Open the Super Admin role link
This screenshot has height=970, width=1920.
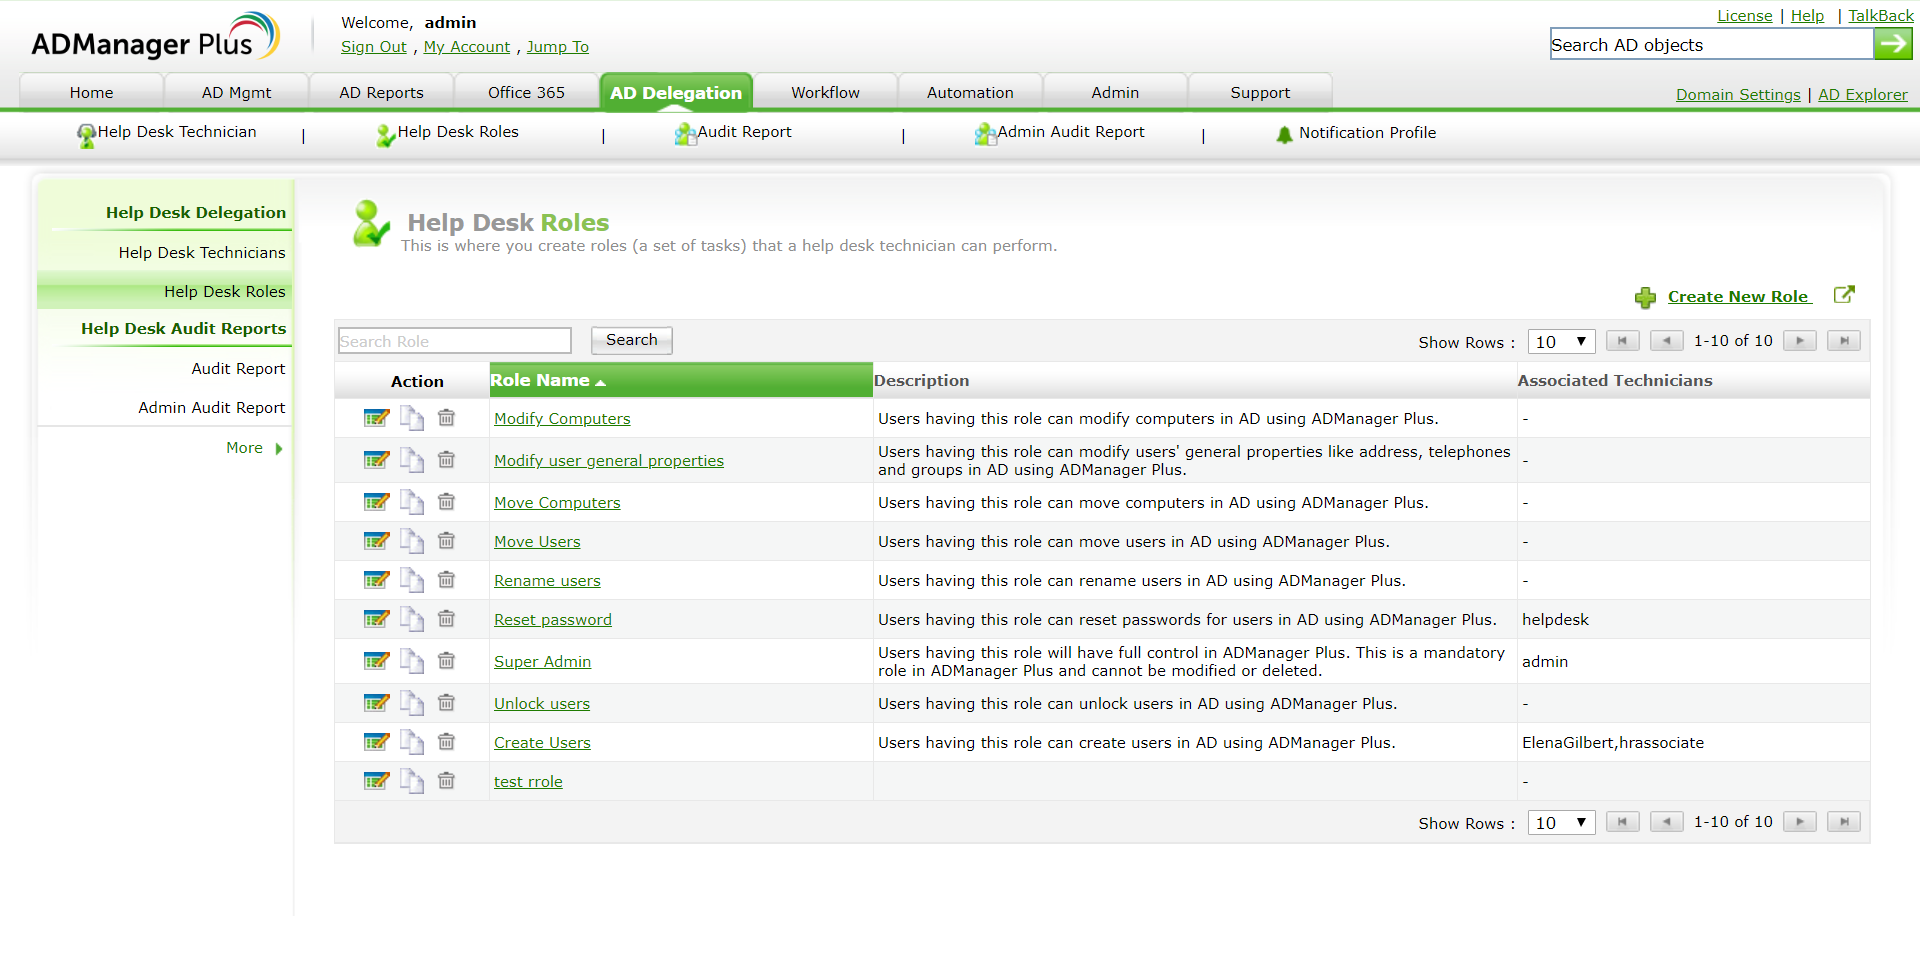tap(542, 662)
